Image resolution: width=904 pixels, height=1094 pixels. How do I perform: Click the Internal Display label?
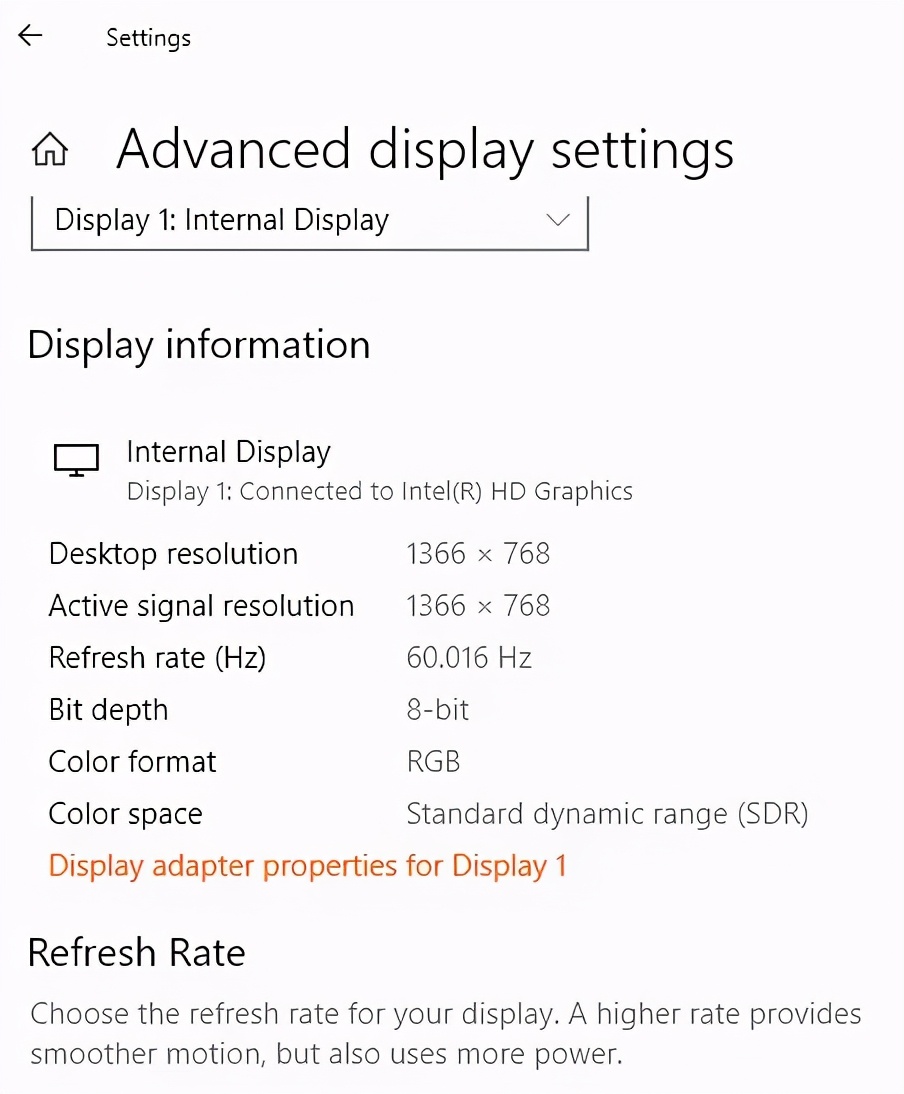coord(228,452)
